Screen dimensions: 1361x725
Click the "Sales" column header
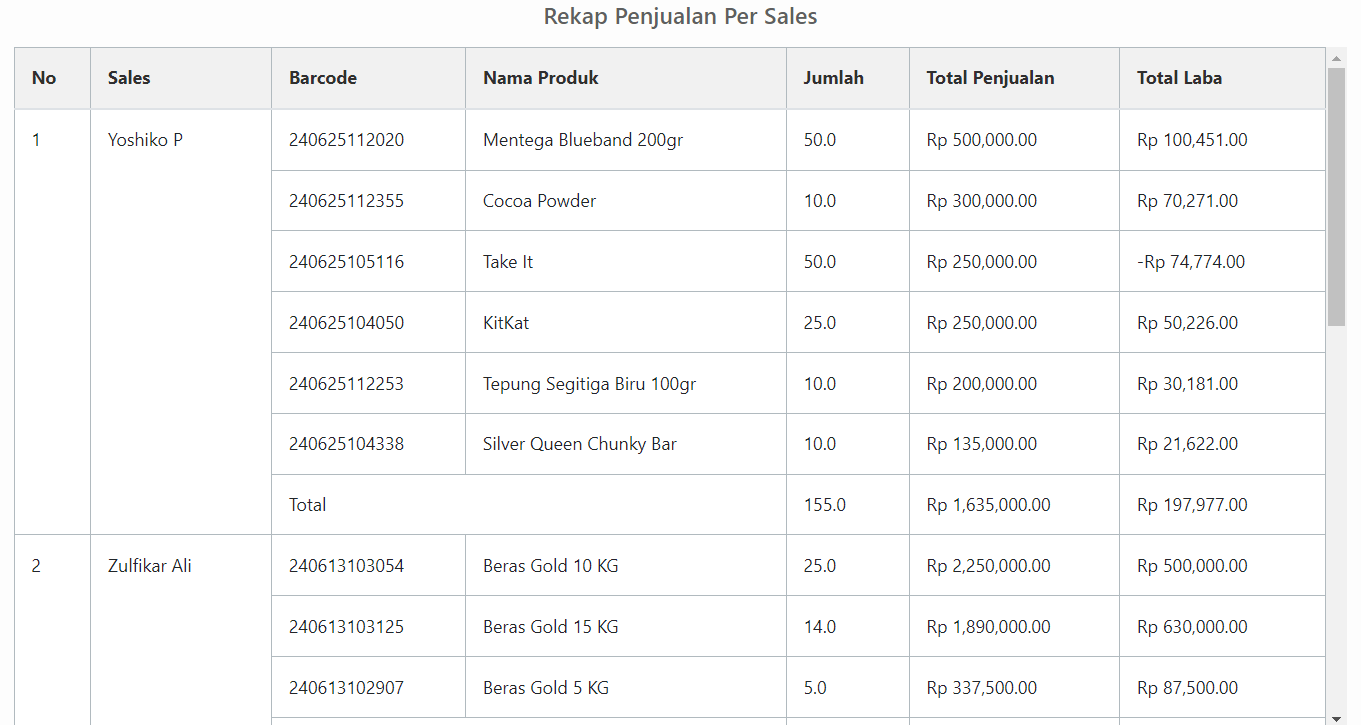click(129, 78)
